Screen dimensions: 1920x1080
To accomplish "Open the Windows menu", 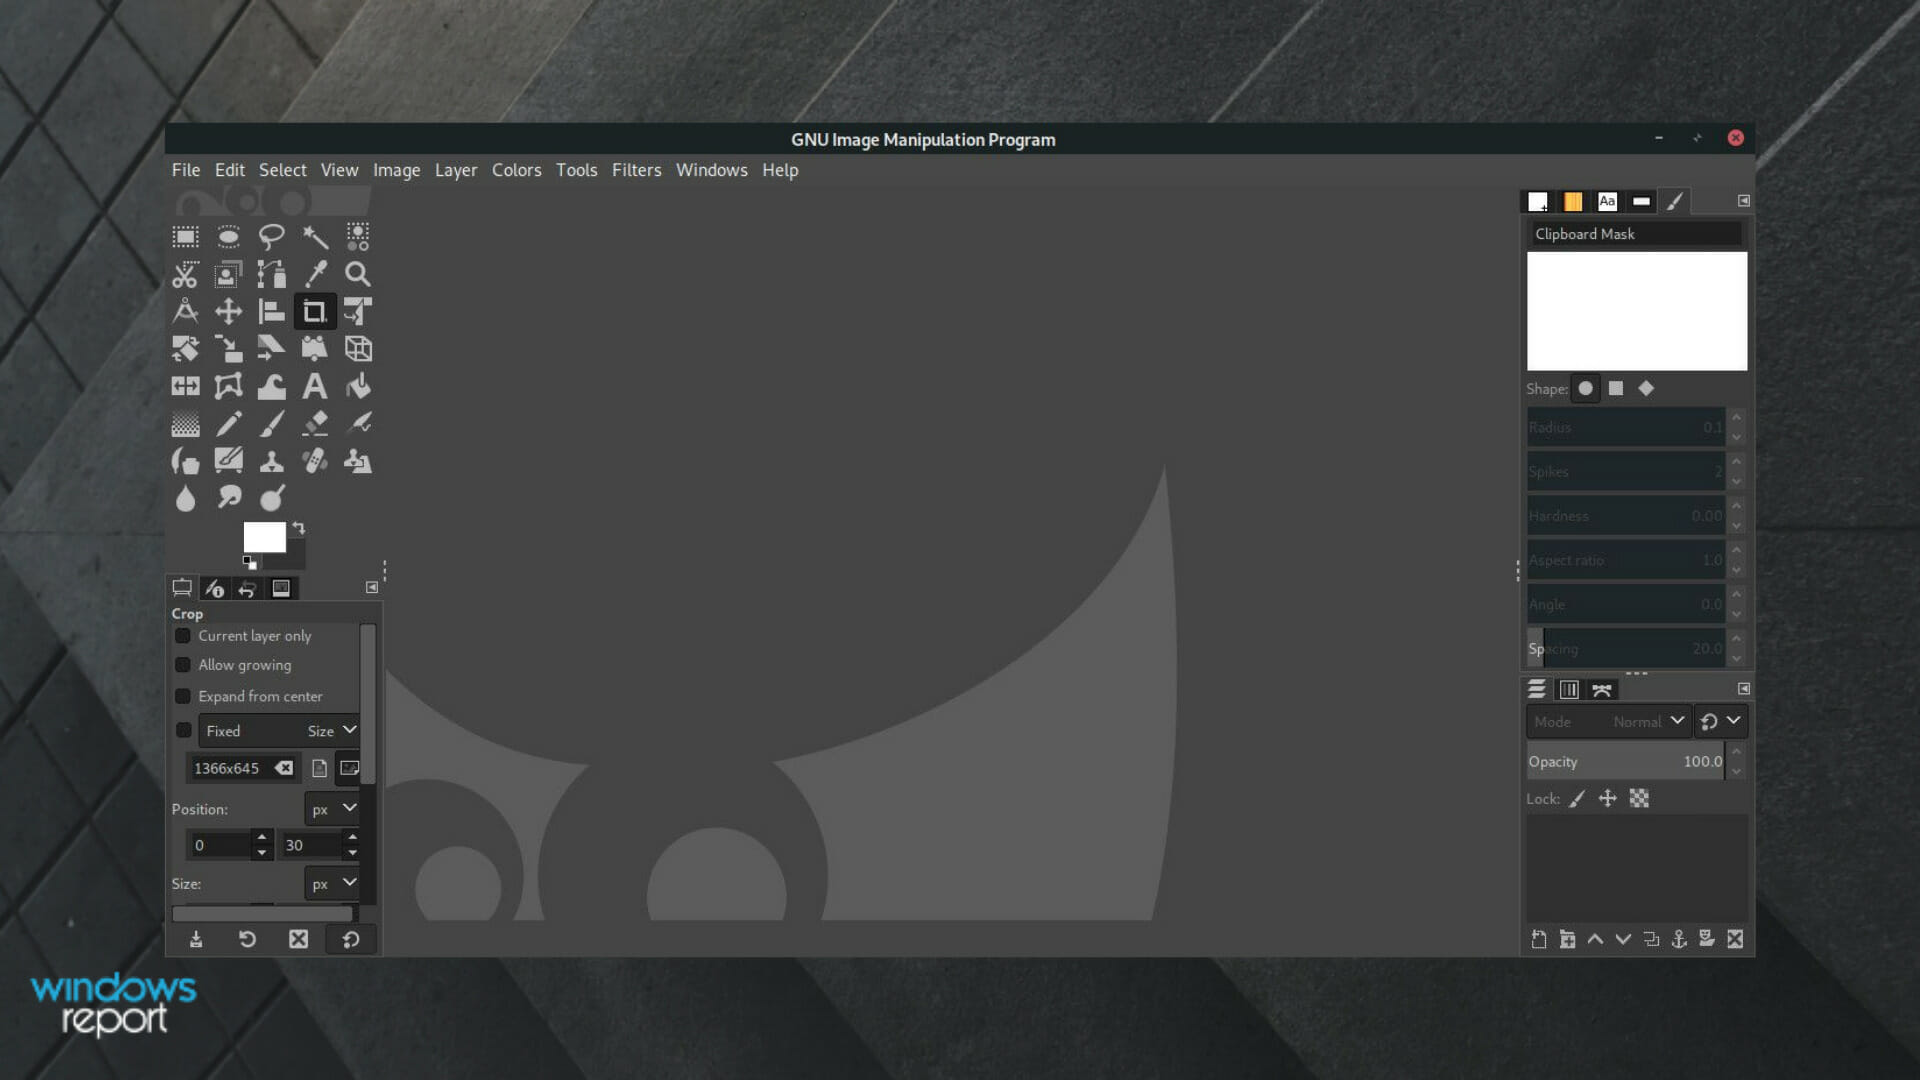I will (712, 170).
